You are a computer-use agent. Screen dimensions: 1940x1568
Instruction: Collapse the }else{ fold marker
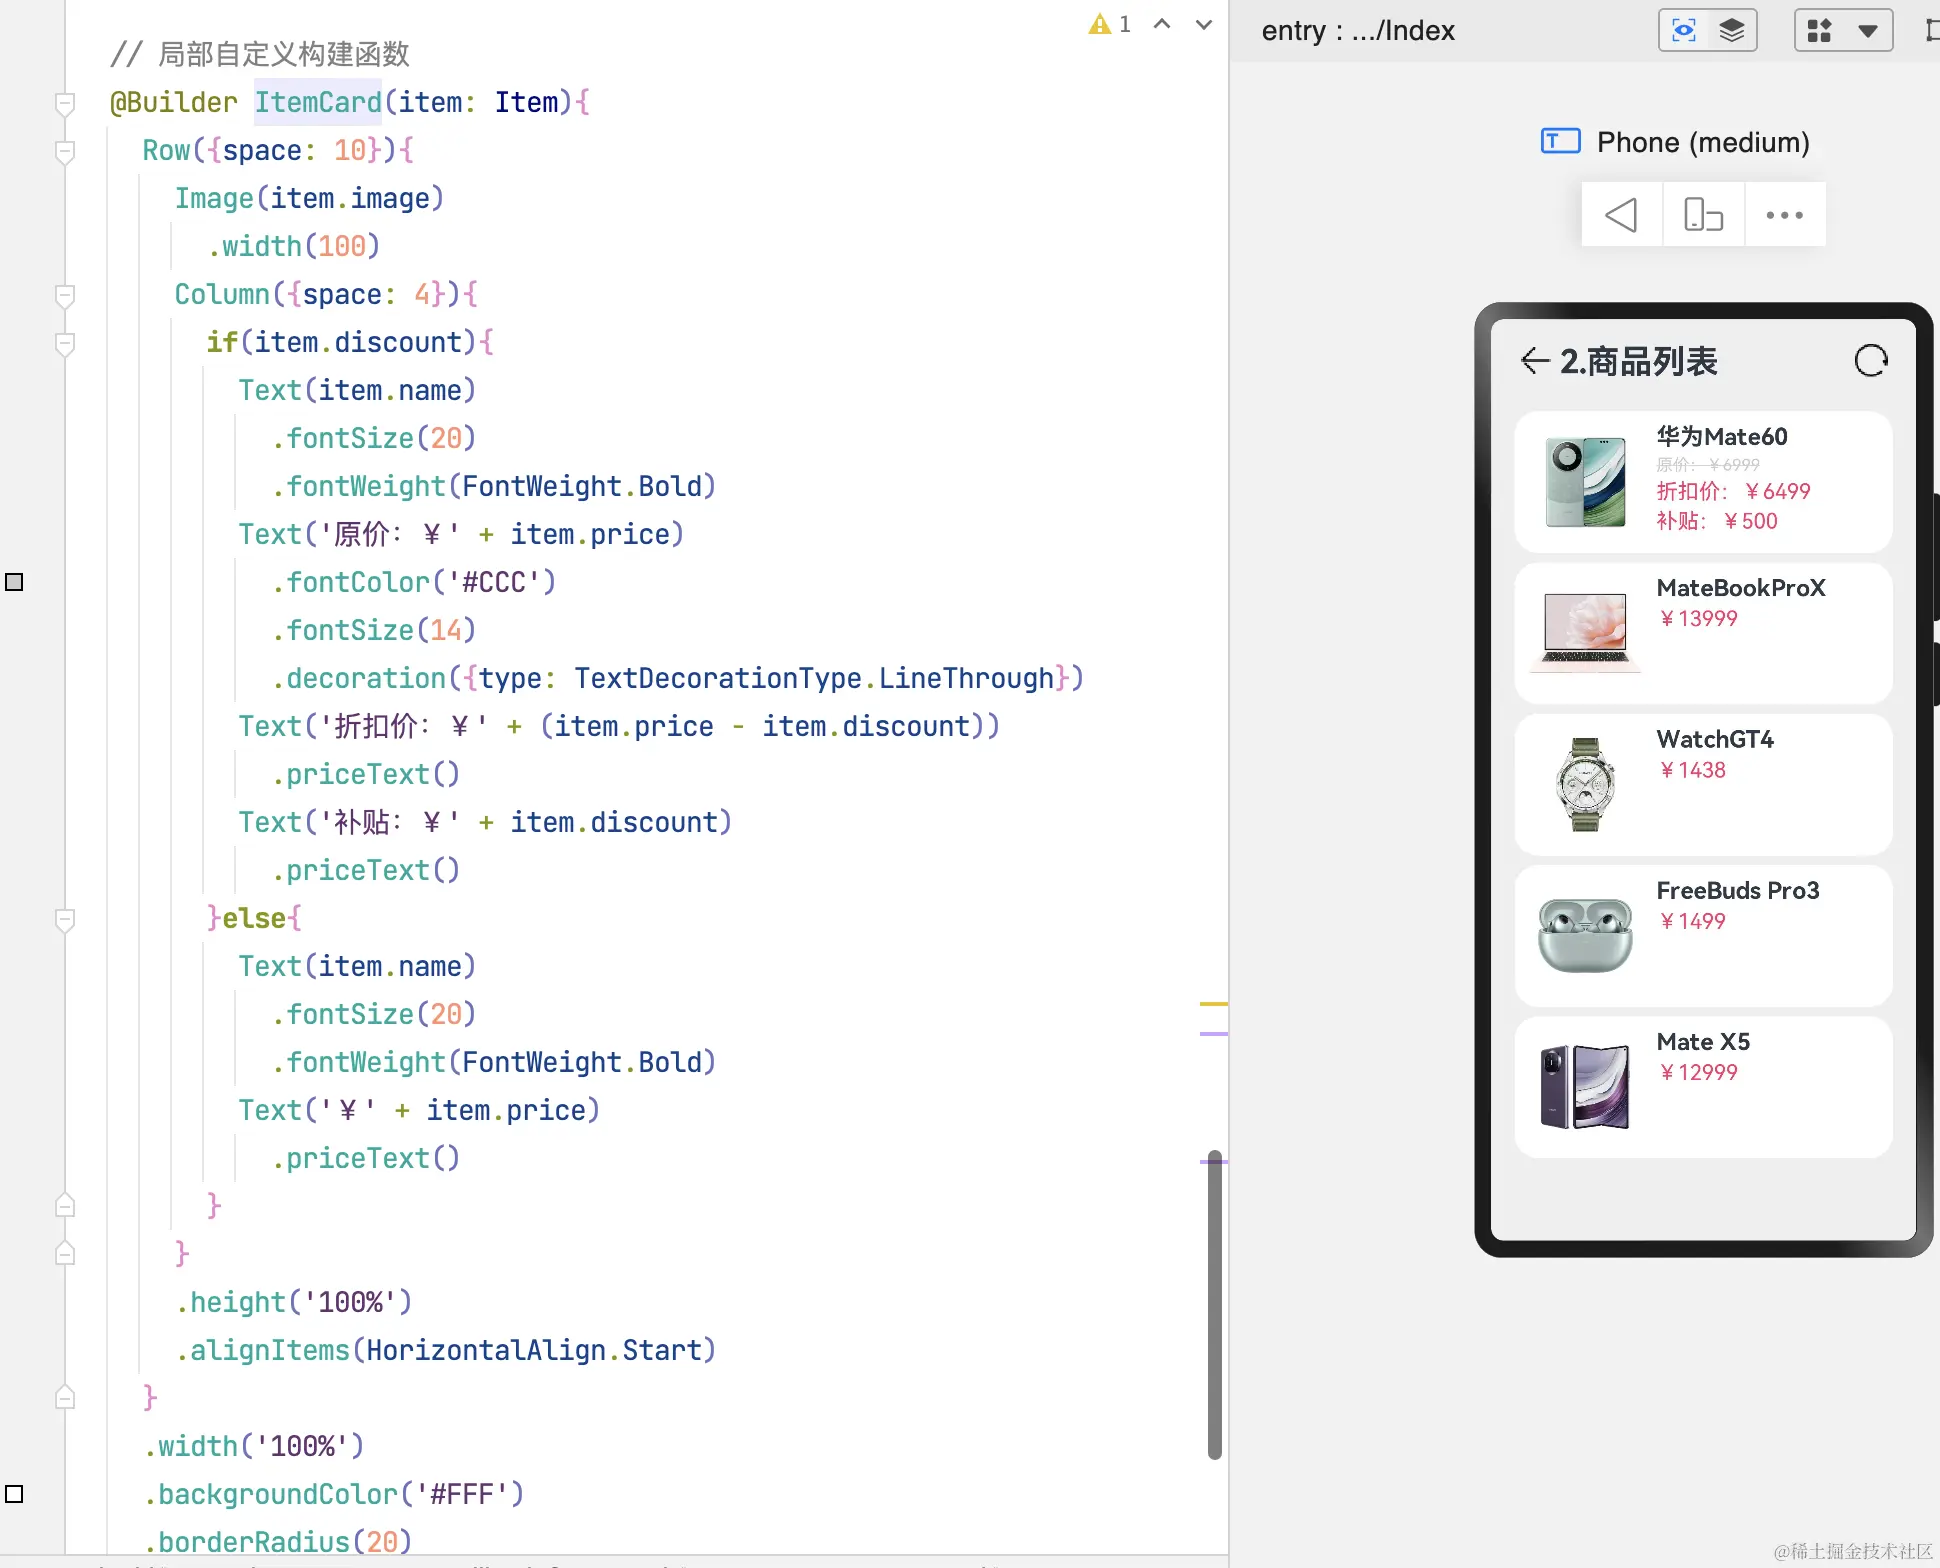[65, 919]
